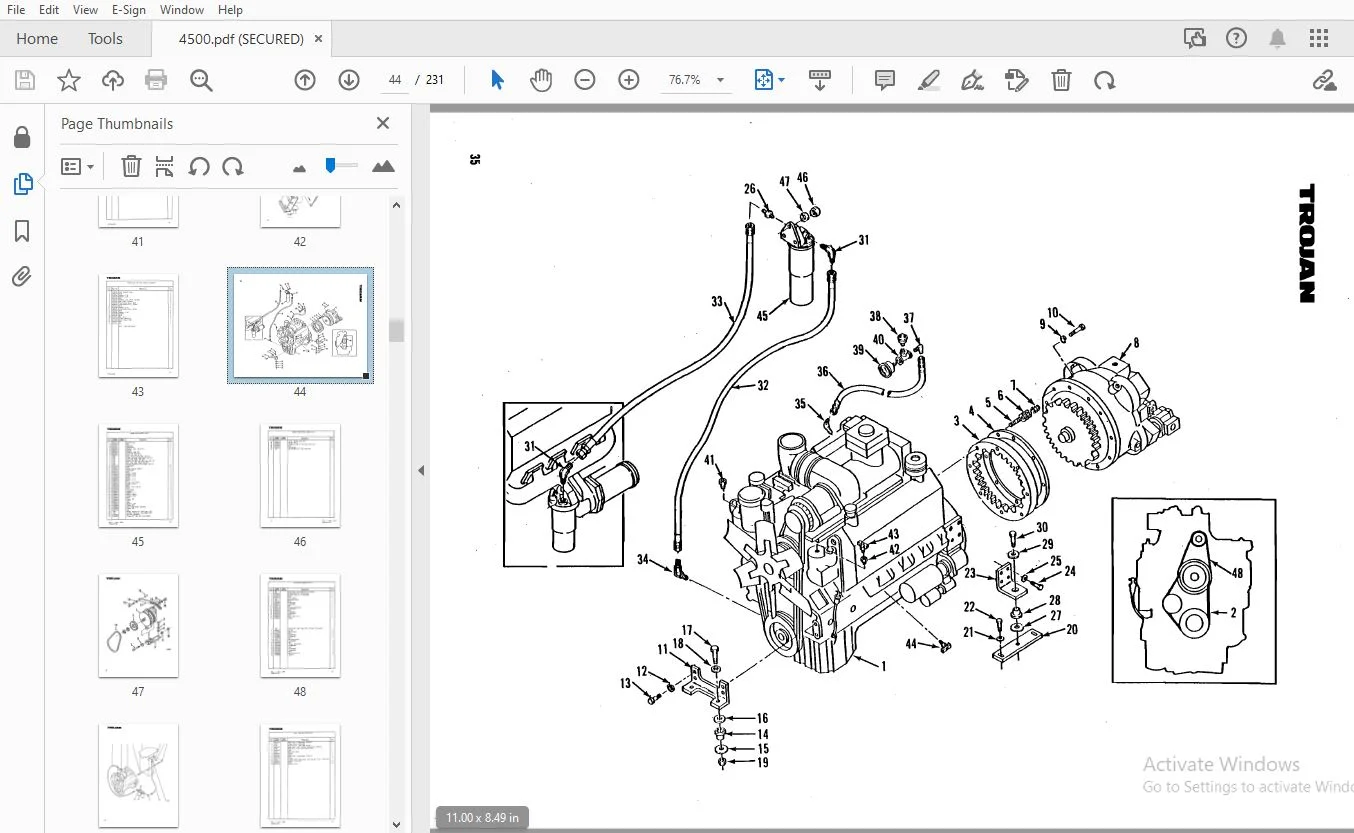
Task: Print the document with printer icon
Action: 156,80
